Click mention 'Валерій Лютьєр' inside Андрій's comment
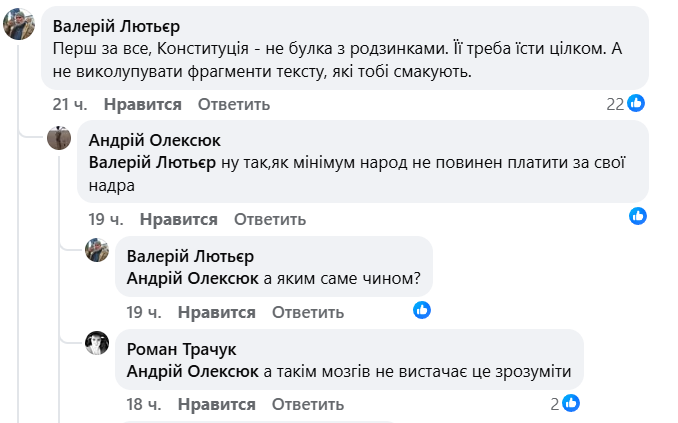Image resolution: width=678 pixels, height=423 pixels. (x=152, y=162)
